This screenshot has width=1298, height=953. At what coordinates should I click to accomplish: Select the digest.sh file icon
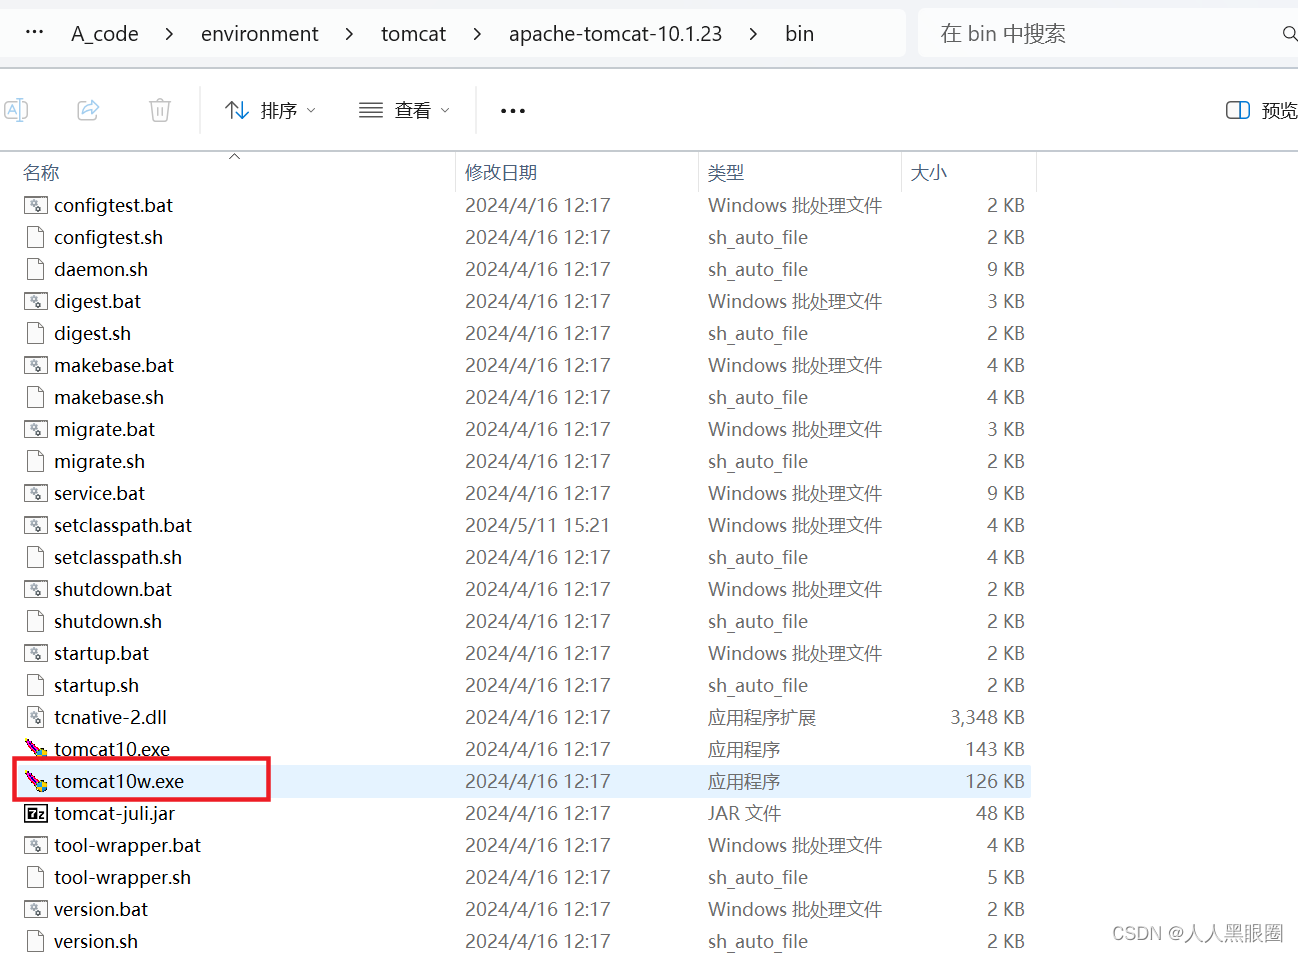click(x=36, y=333)
